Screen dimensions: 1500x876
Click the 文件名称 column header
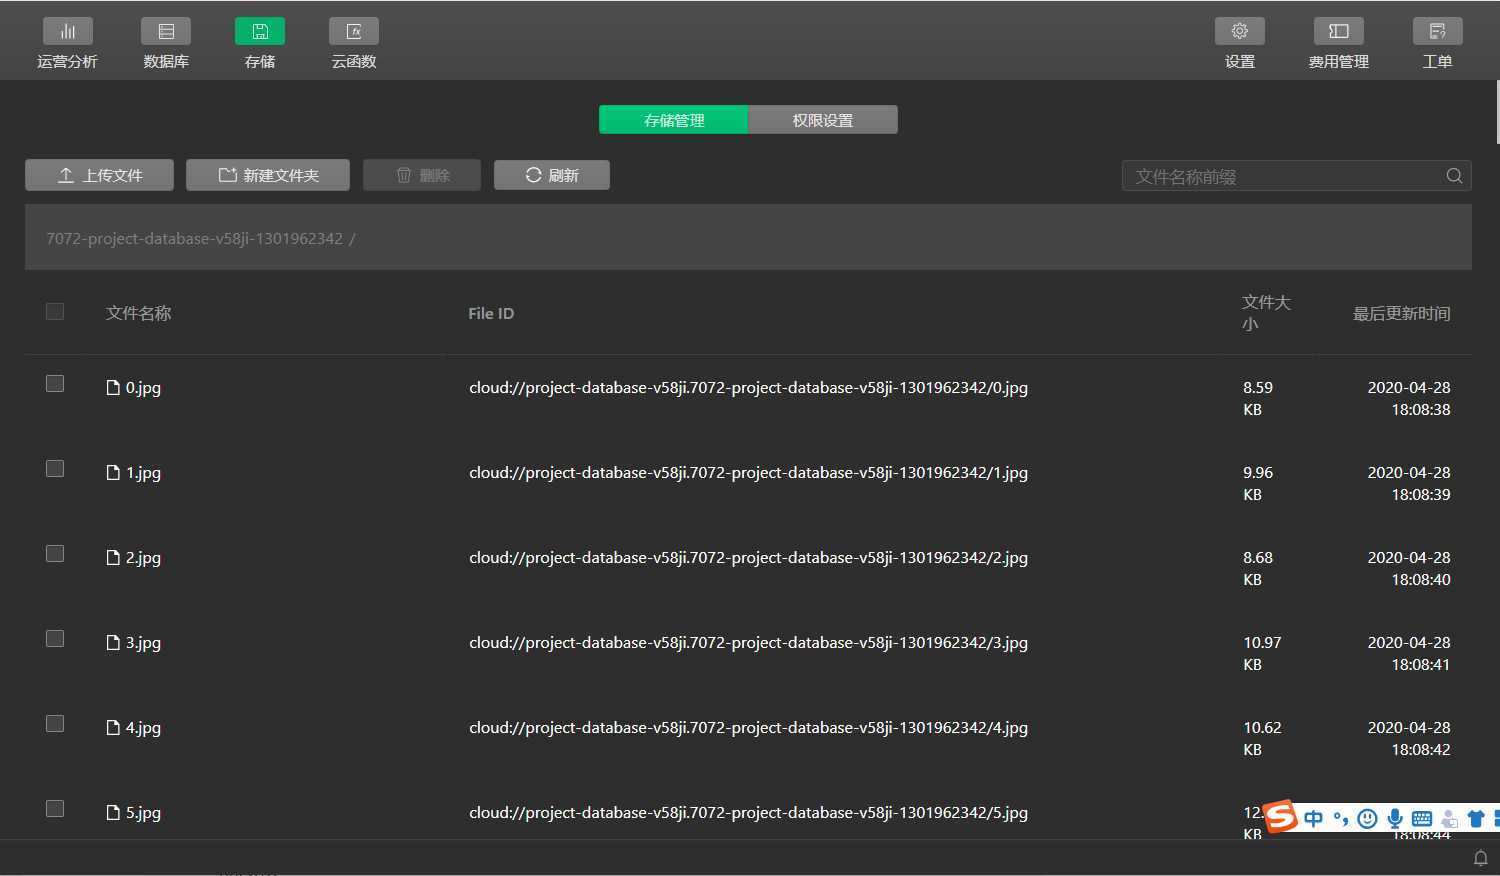pyautogui.click(x=139, y=313)
